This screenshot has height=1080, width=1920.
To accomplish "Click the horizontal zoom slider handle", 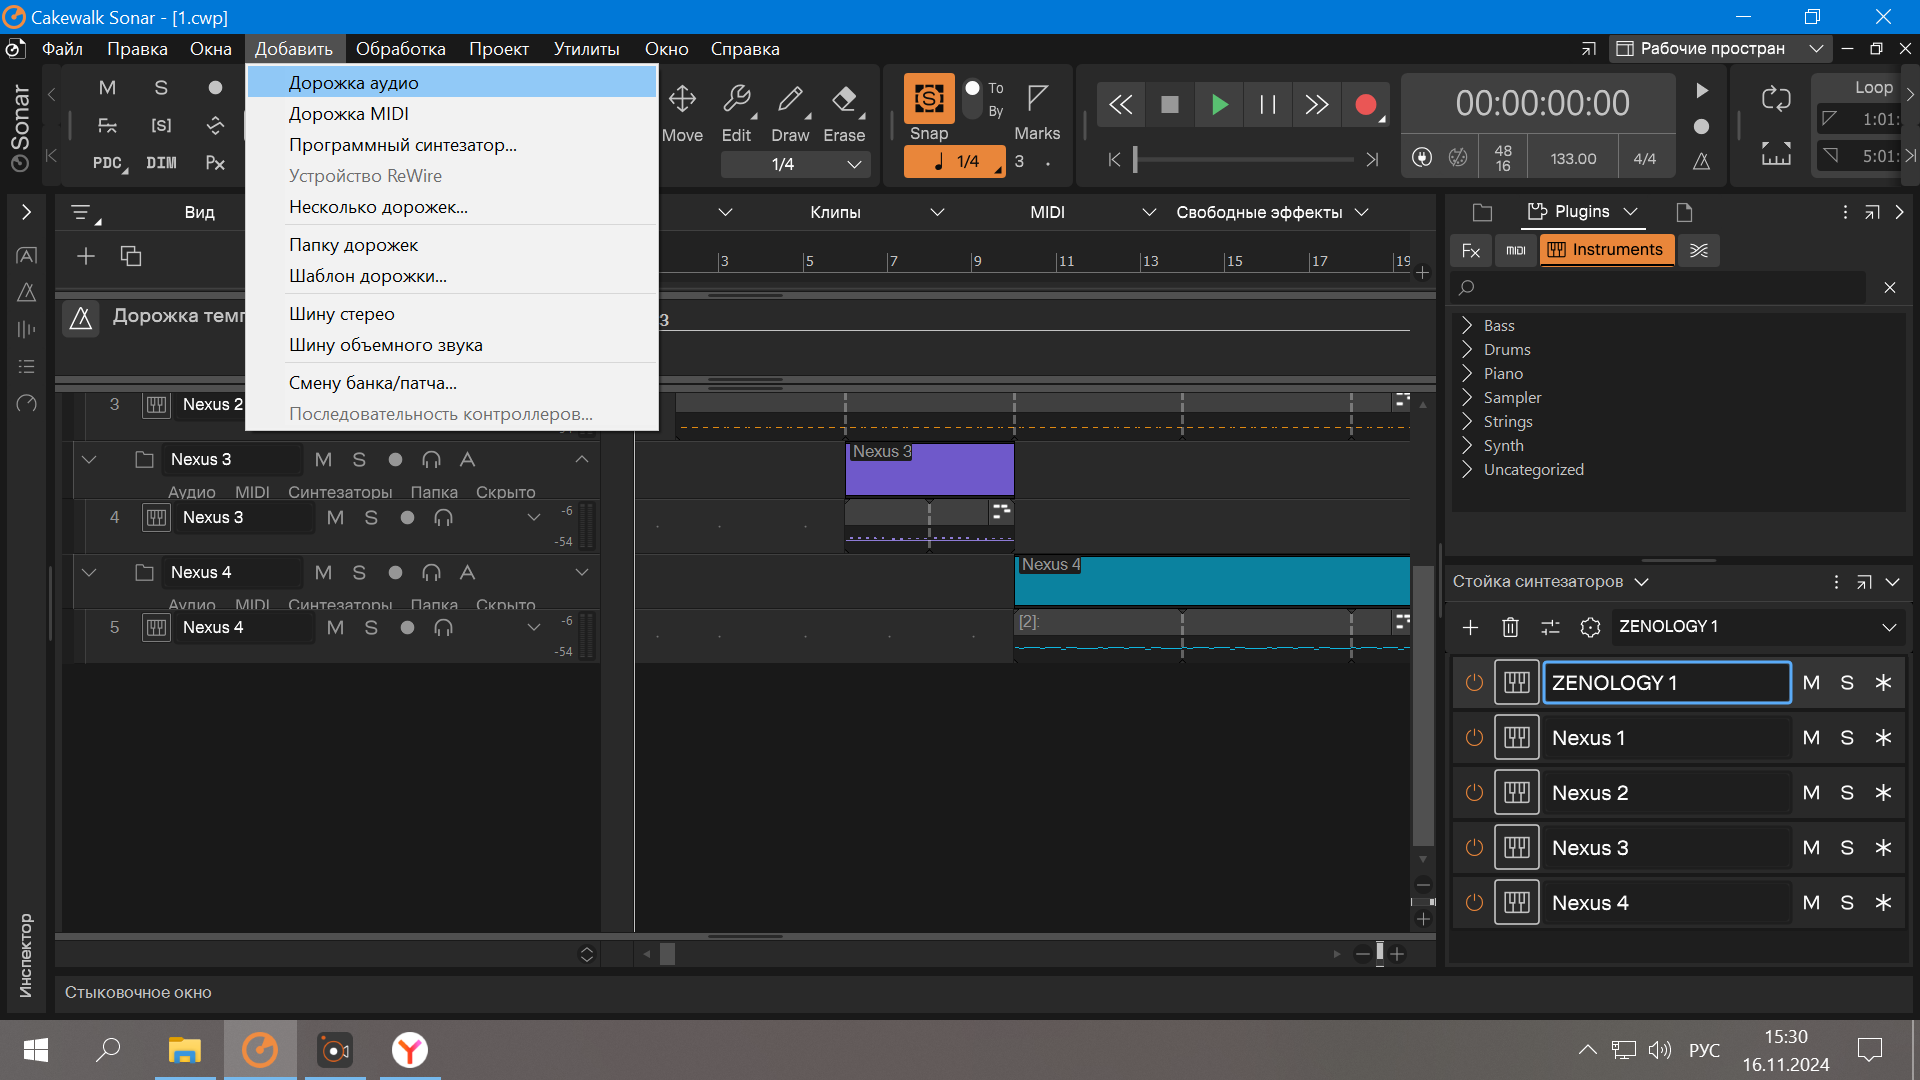I will [x=1380, y=954].
